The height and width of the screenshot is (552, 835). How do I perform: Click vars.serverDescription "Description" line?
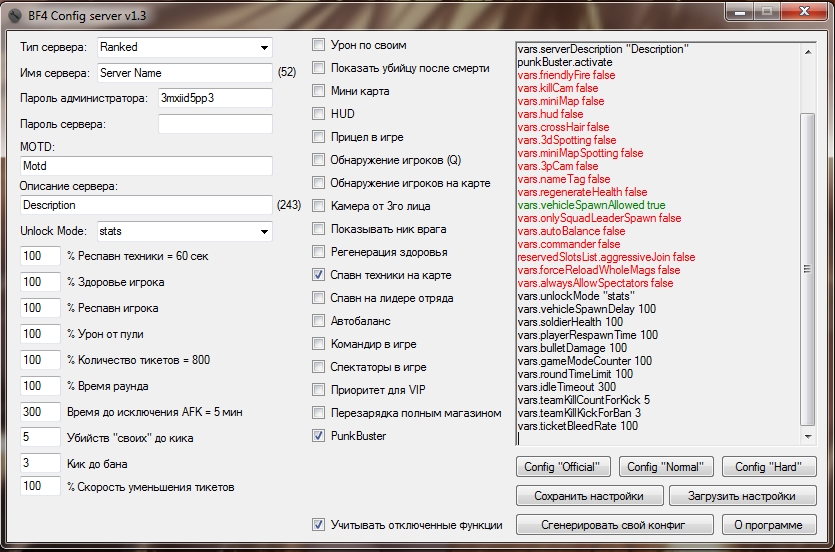point(603,49)
